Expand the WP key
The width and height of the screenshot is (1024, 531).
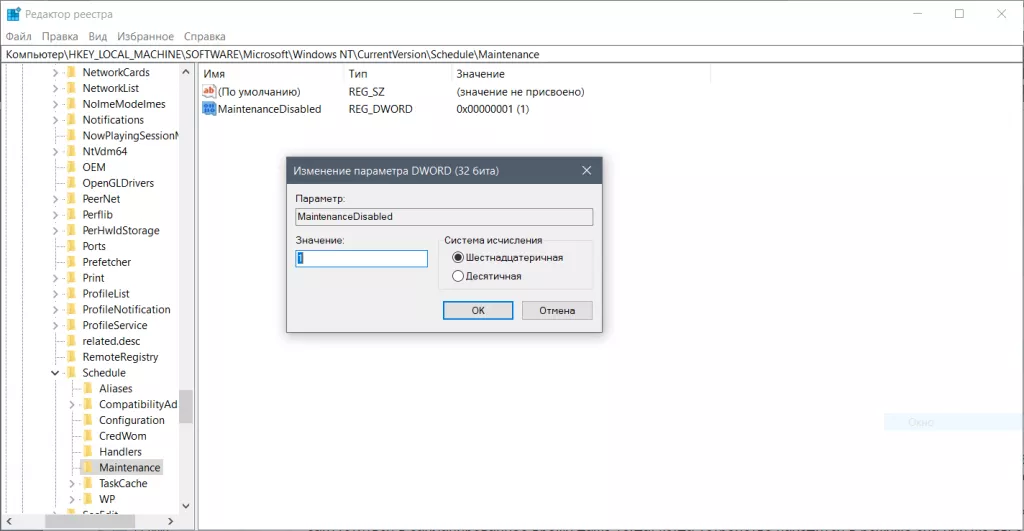(72, 499)
